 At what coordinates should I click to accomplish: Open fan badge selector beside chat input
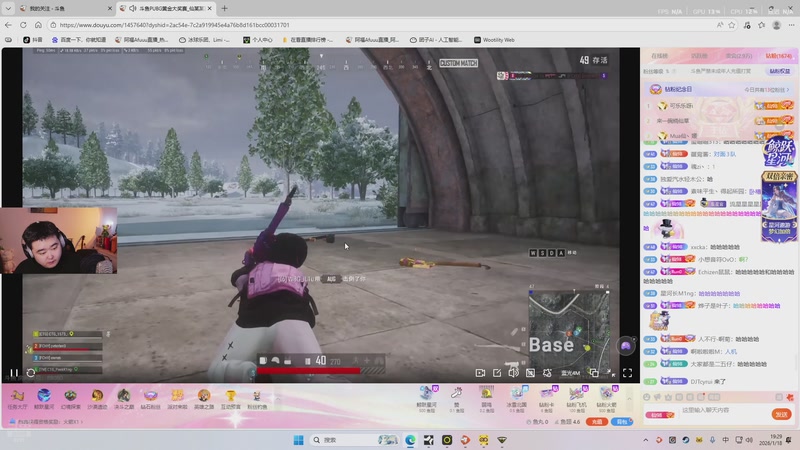(660, 415)
